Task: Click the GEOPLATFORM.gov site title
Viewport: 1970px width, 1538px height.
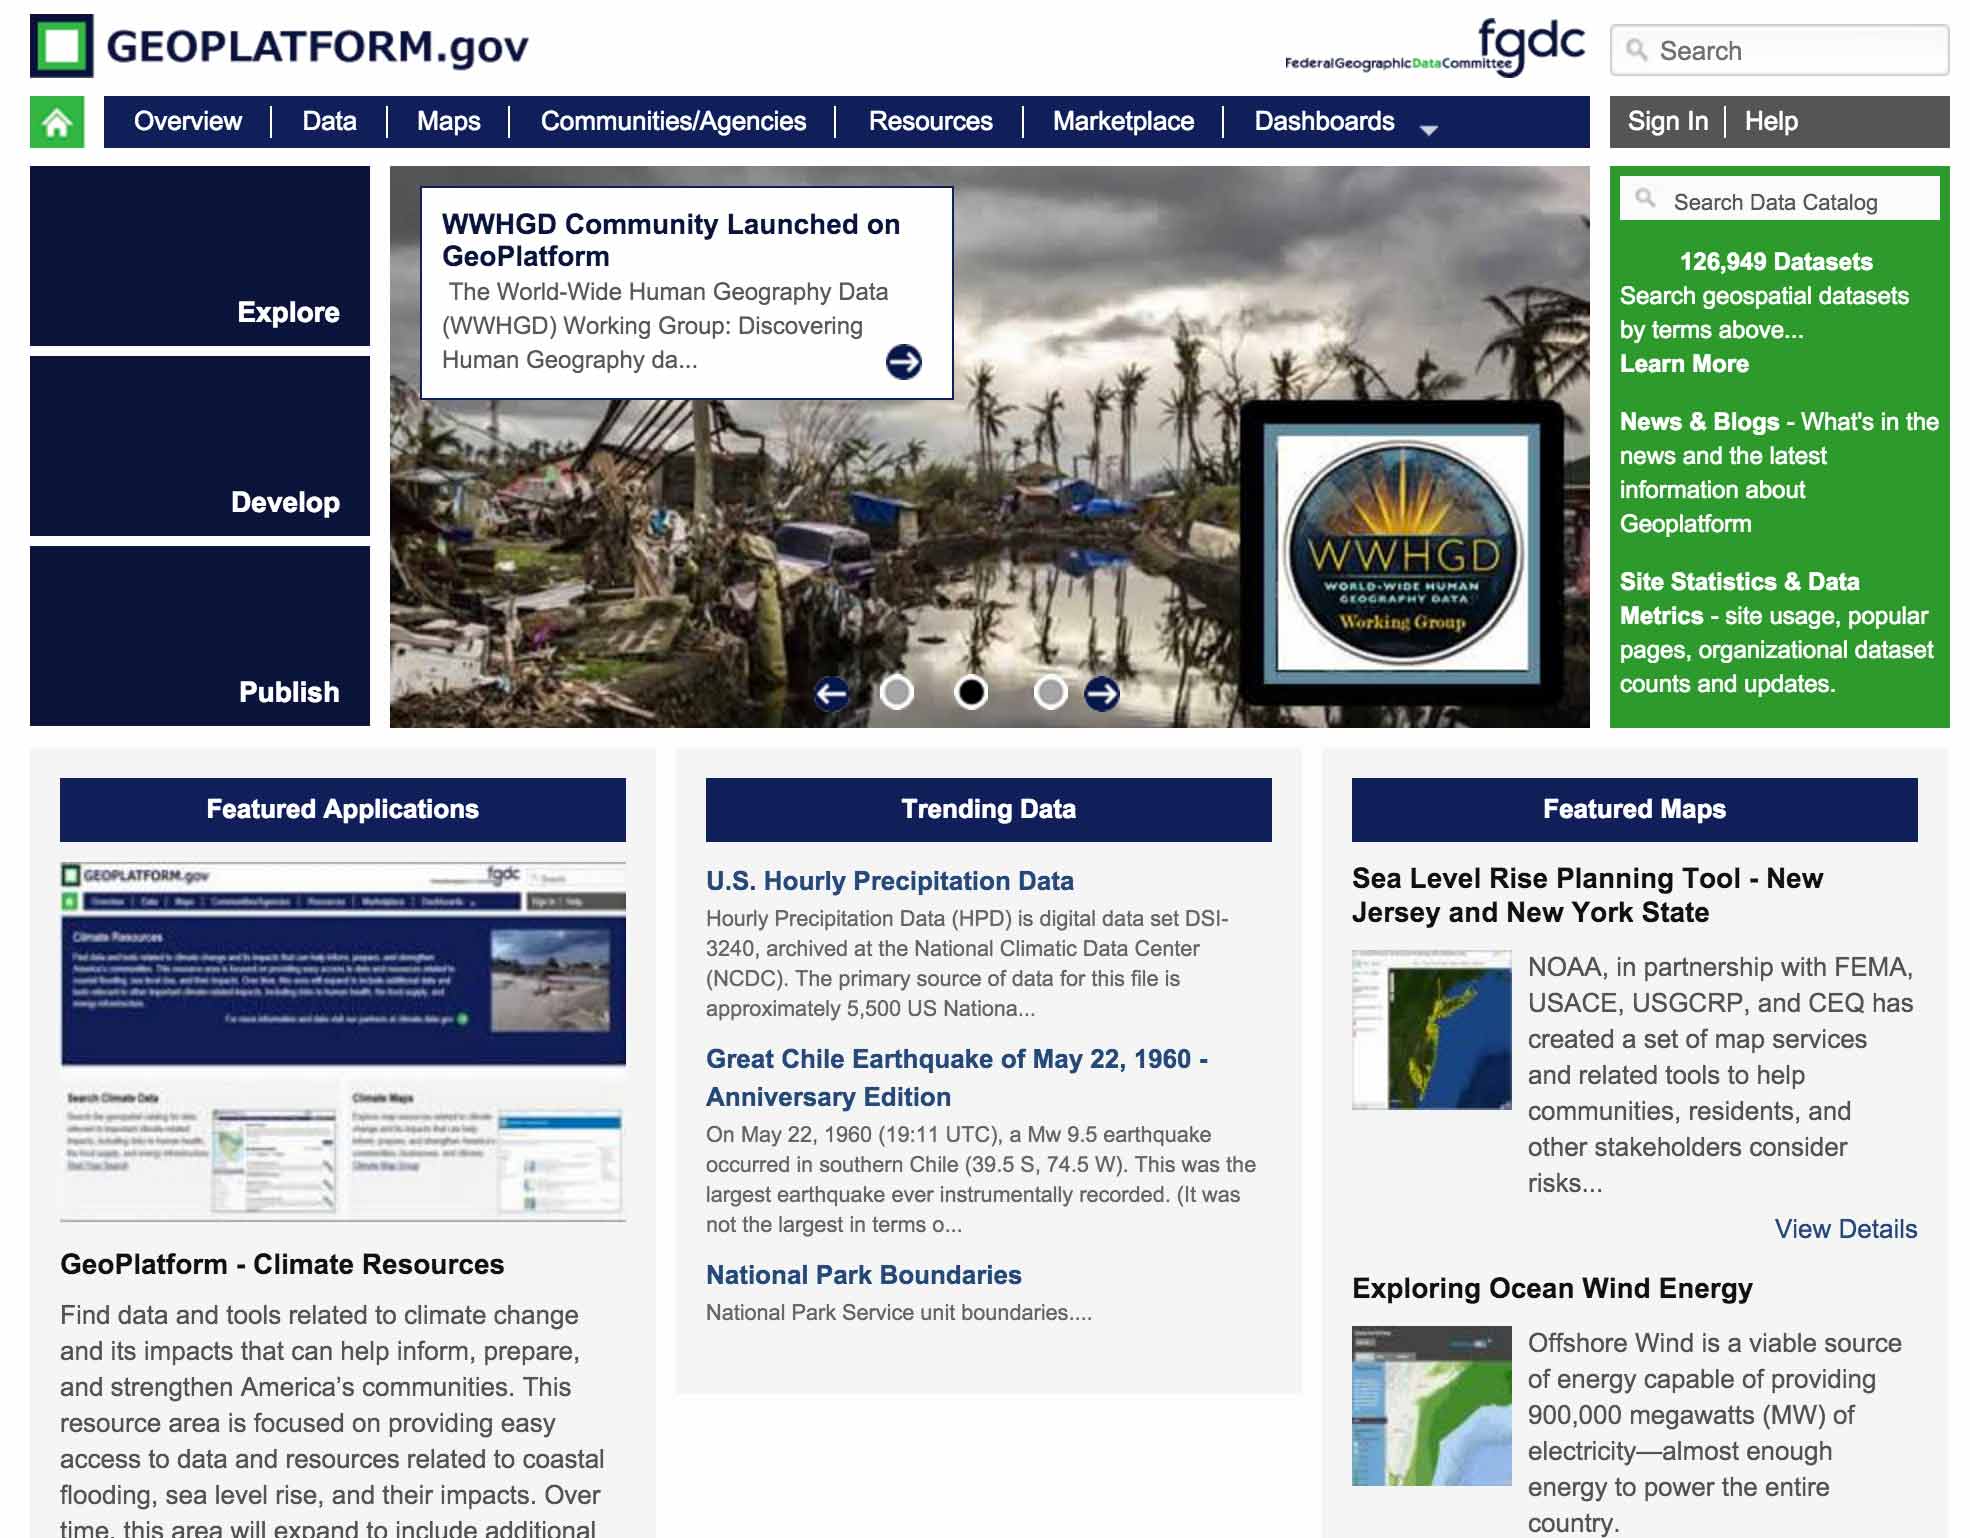Action: click(x=317, y=47)
